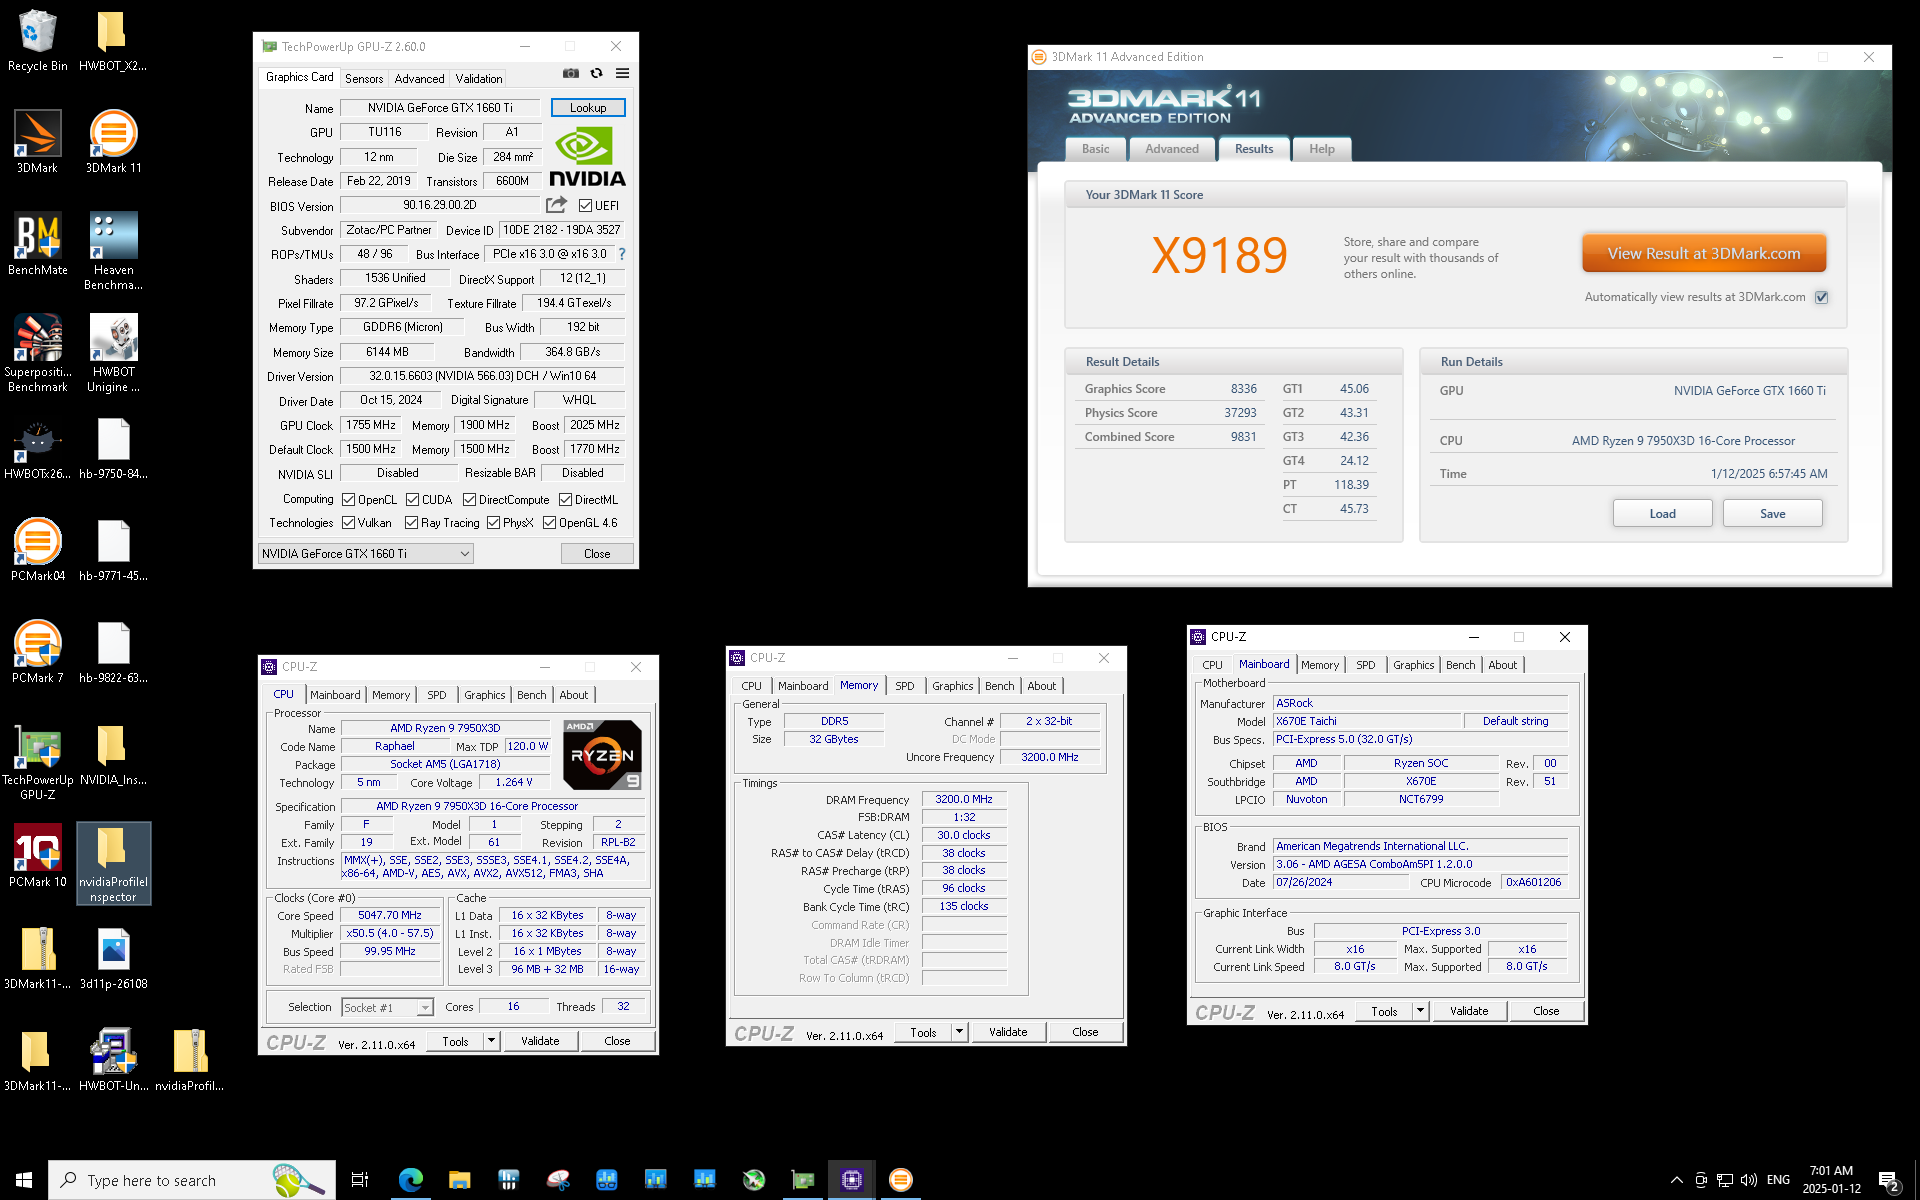Screen dimensions: 1920x1200
Task: Click the Bus Interface question mark in GPU-Z
Action: click(622, 254)
